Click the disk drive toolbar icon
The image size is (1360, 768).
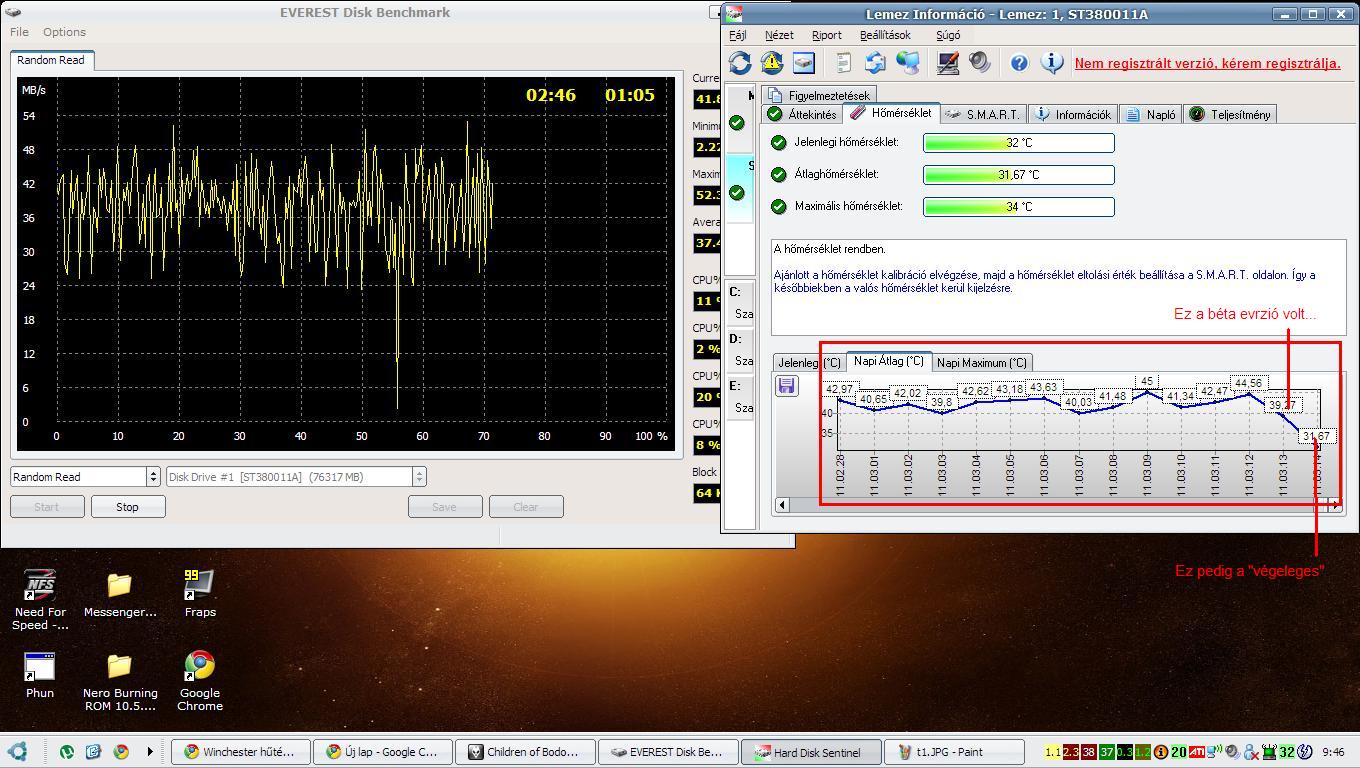pos(803,63)
